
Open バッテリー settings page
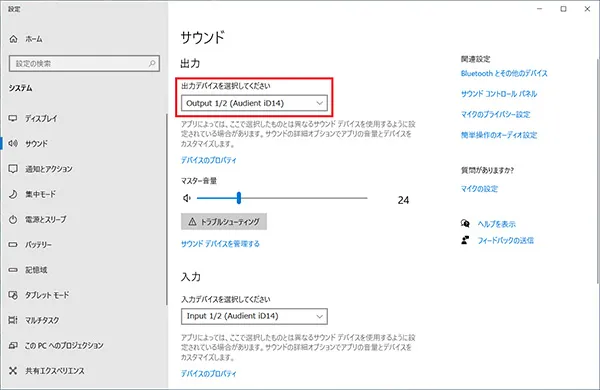[x=38, y=245]
